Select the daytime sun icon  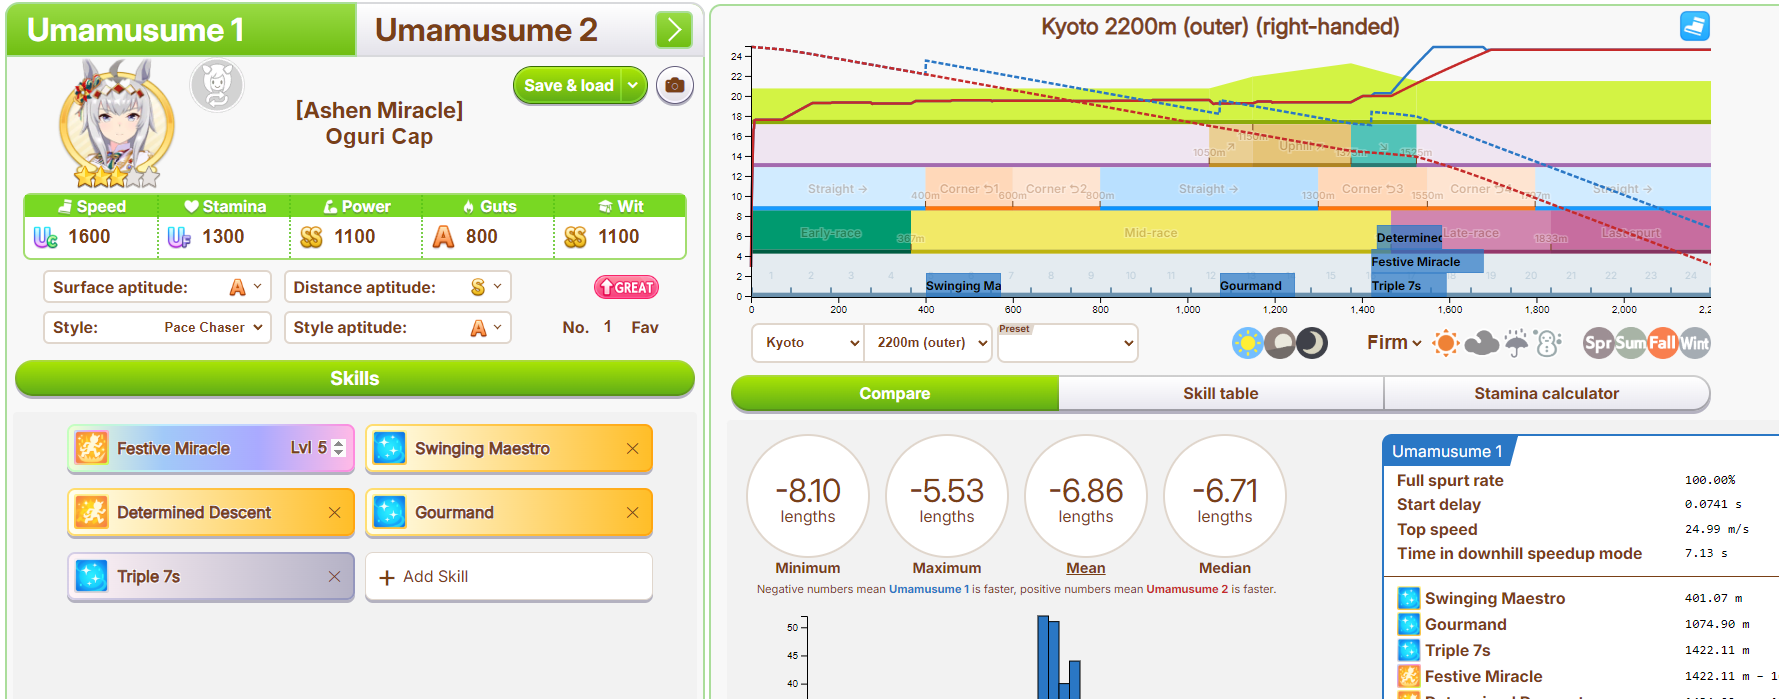pos(1247,344)
